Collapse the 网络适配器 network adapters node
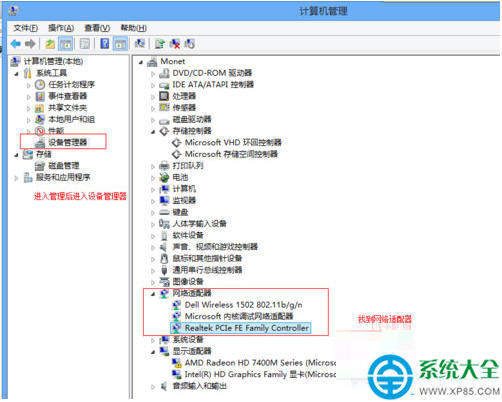 (x=153, y=294)
